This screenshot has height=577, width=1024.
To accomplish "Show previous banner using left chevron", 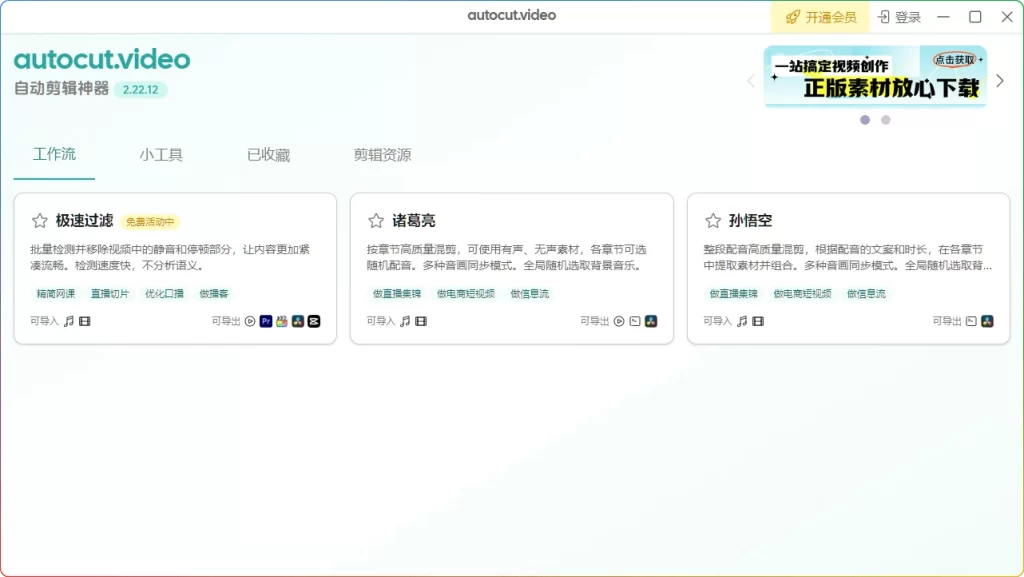I will pos(751,81).
